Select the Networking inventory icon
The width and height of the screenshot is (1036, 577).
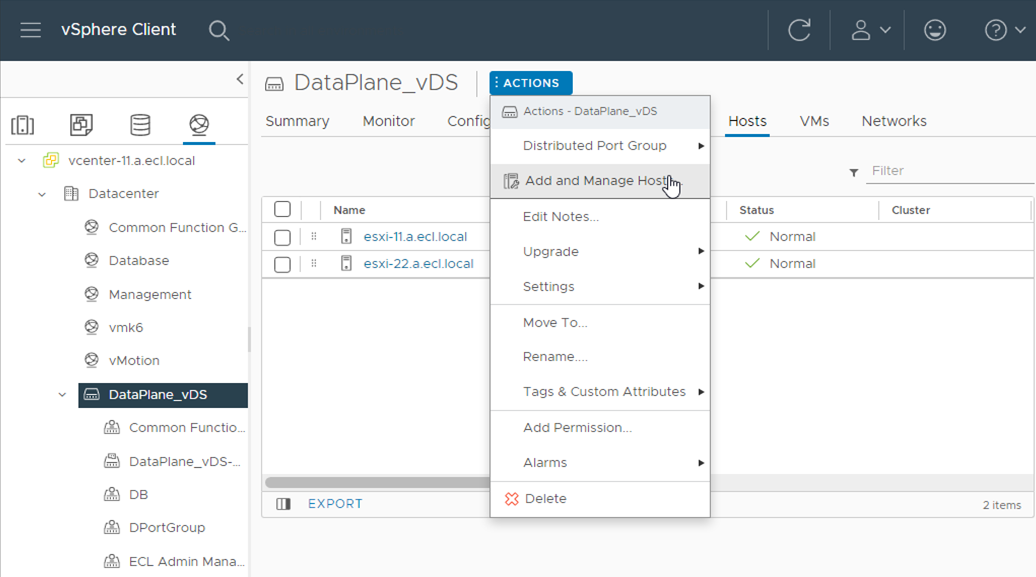[x=199, y=125]
